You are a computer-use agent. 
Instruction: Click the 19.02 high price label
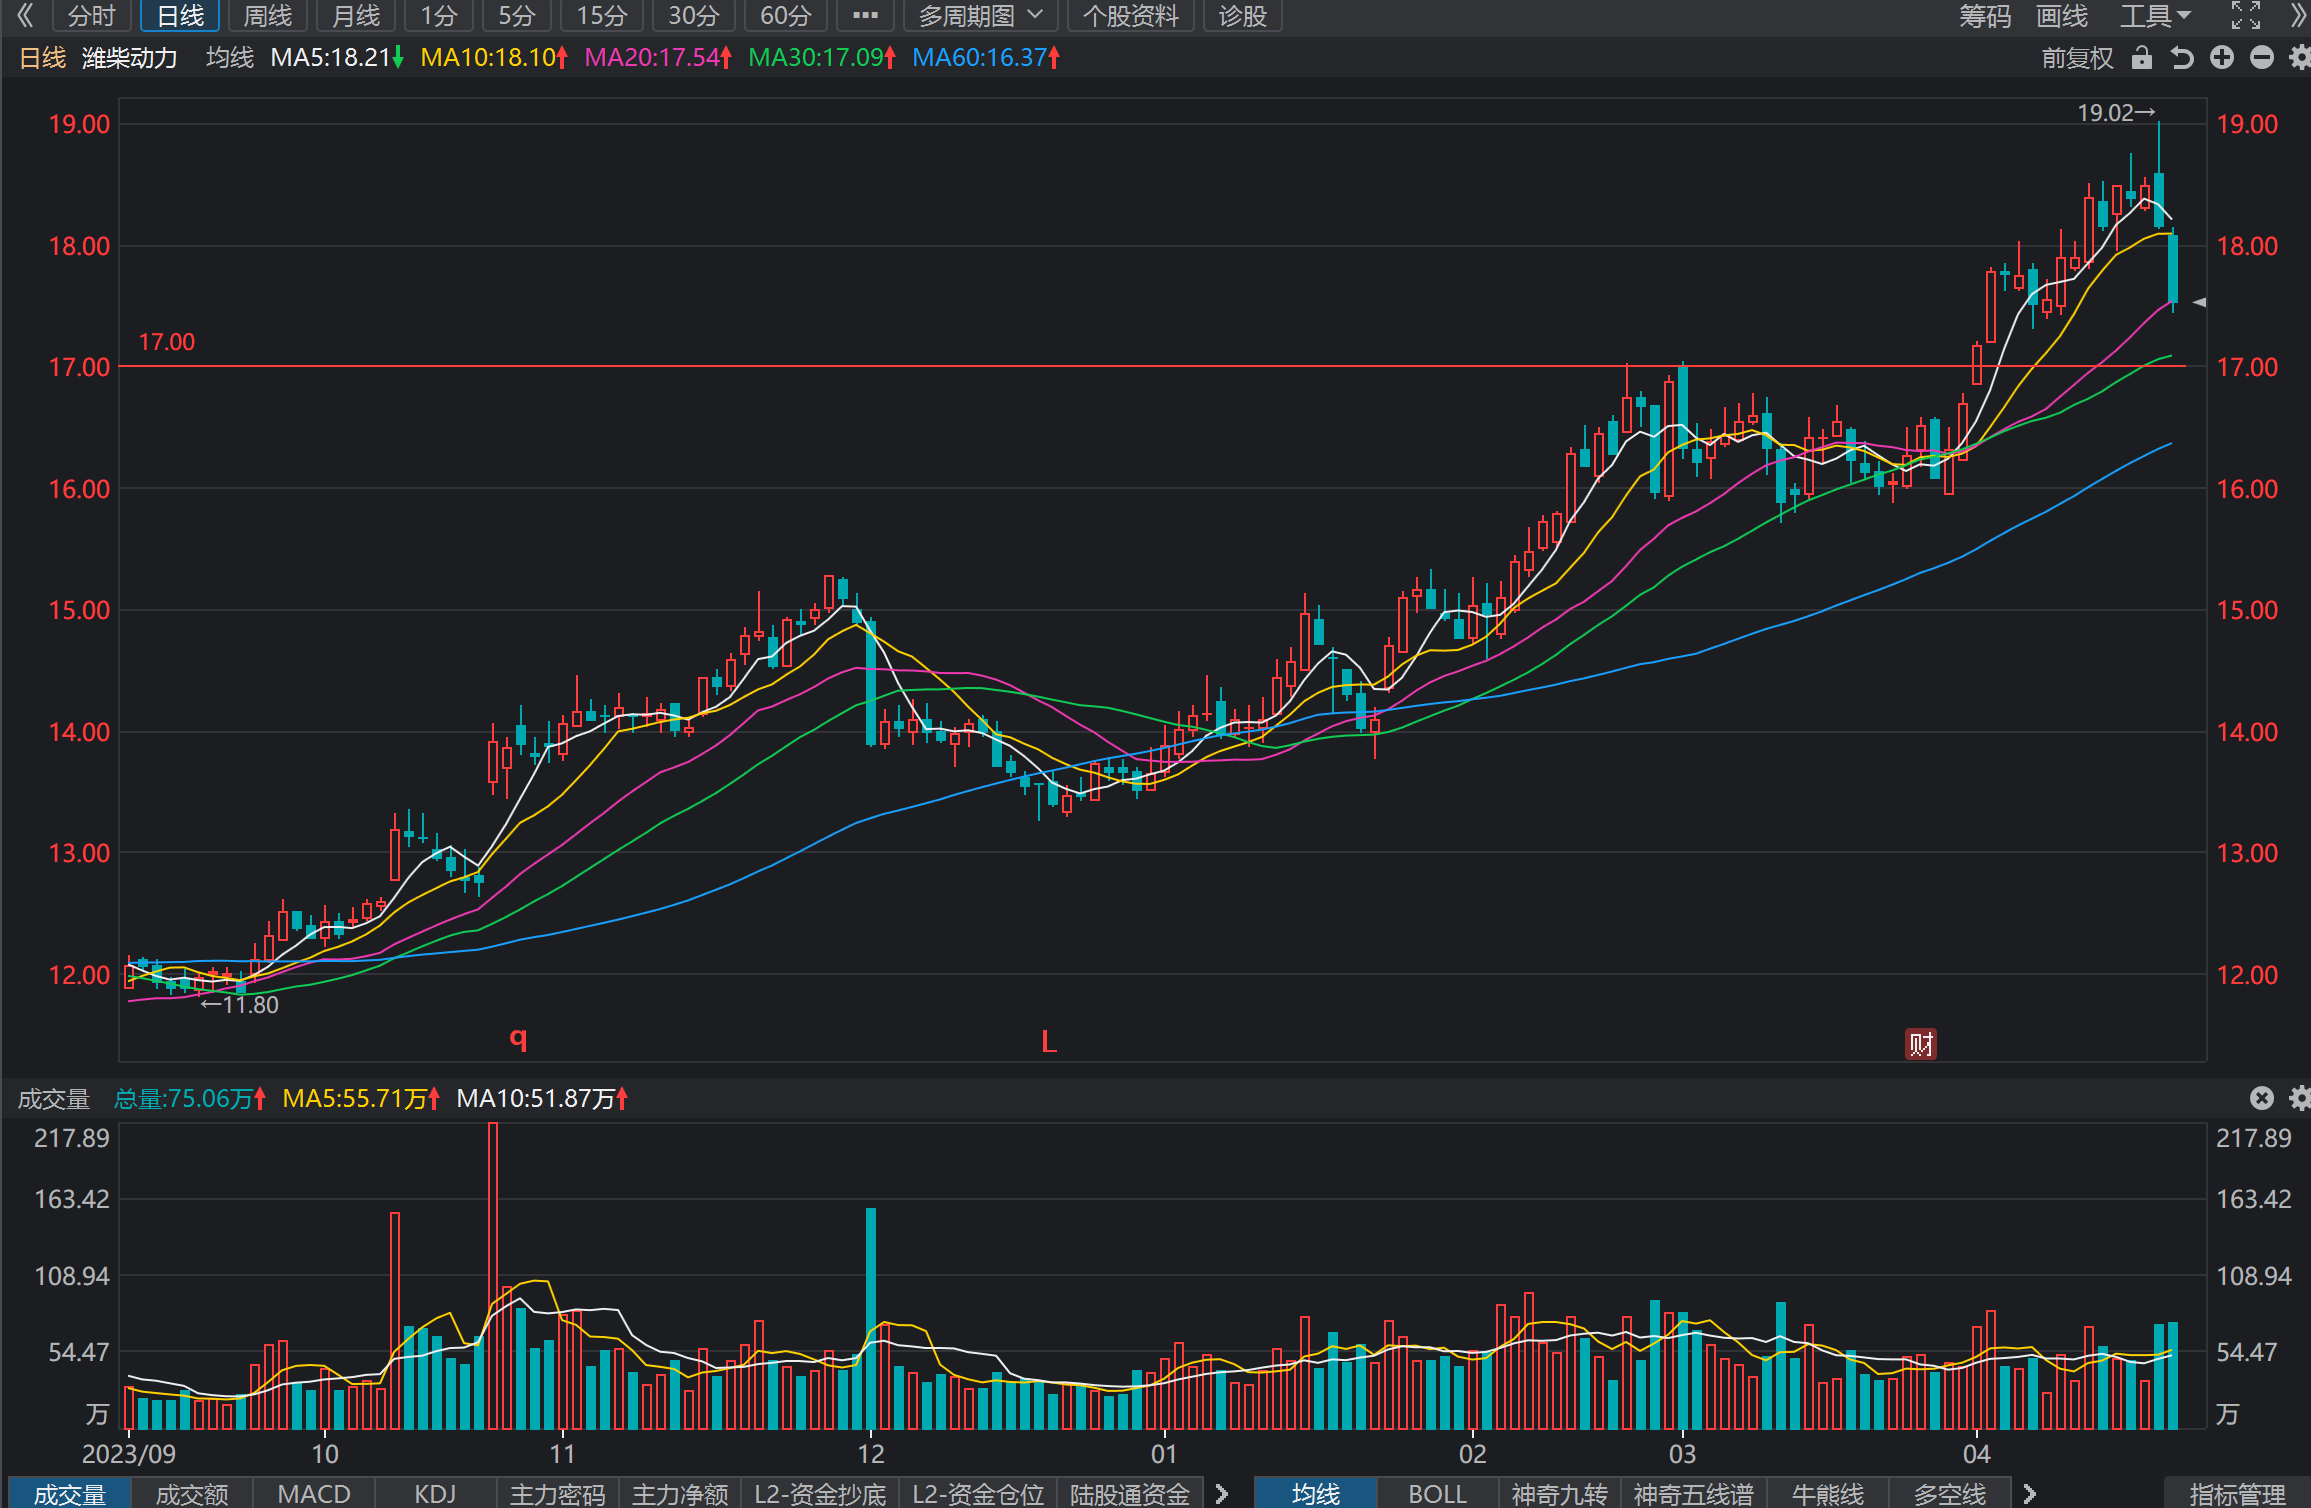coord(2116,113)
